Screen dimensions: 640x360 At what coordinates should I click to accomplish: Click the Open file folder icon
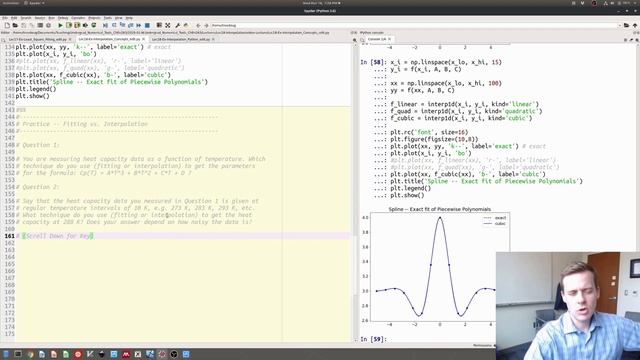click(15, 25)
